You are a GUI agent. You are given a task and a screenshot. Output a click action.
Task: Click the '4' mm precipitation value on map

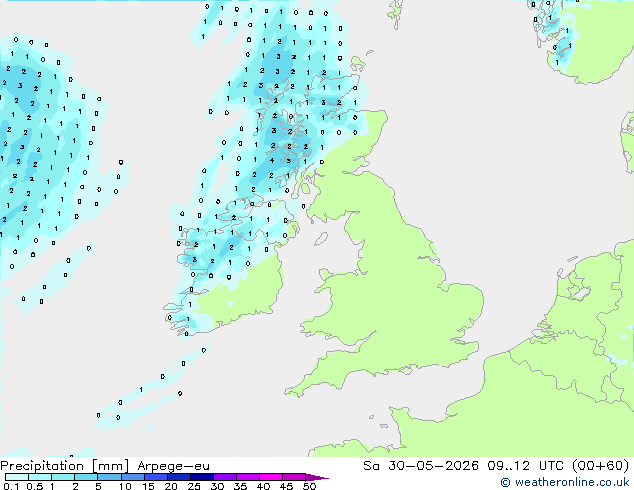tap(272, 161)
